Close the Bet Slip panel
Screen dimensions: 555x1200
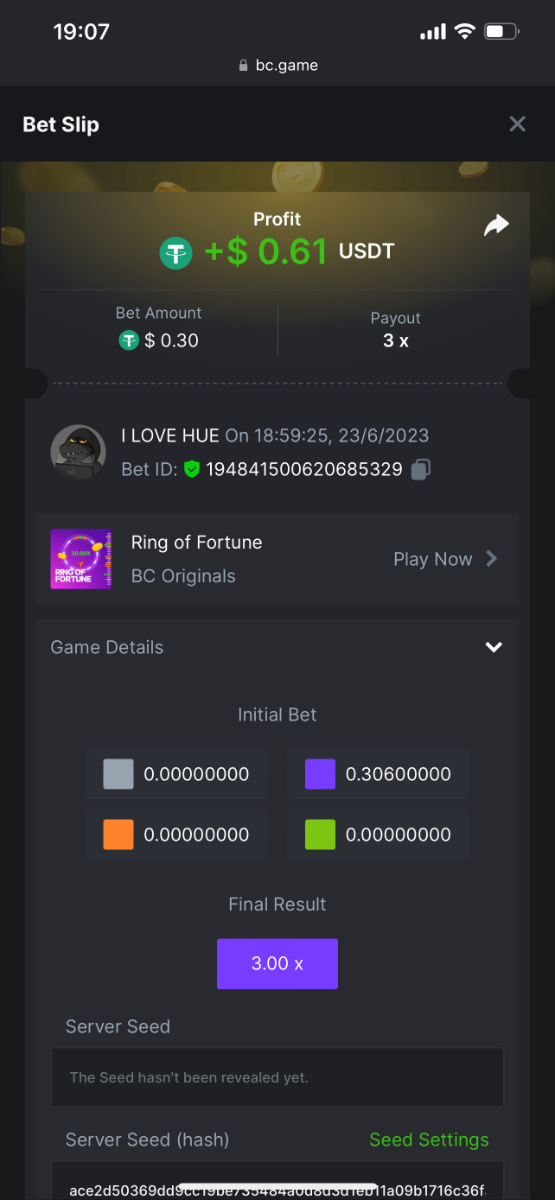[517, 124]
